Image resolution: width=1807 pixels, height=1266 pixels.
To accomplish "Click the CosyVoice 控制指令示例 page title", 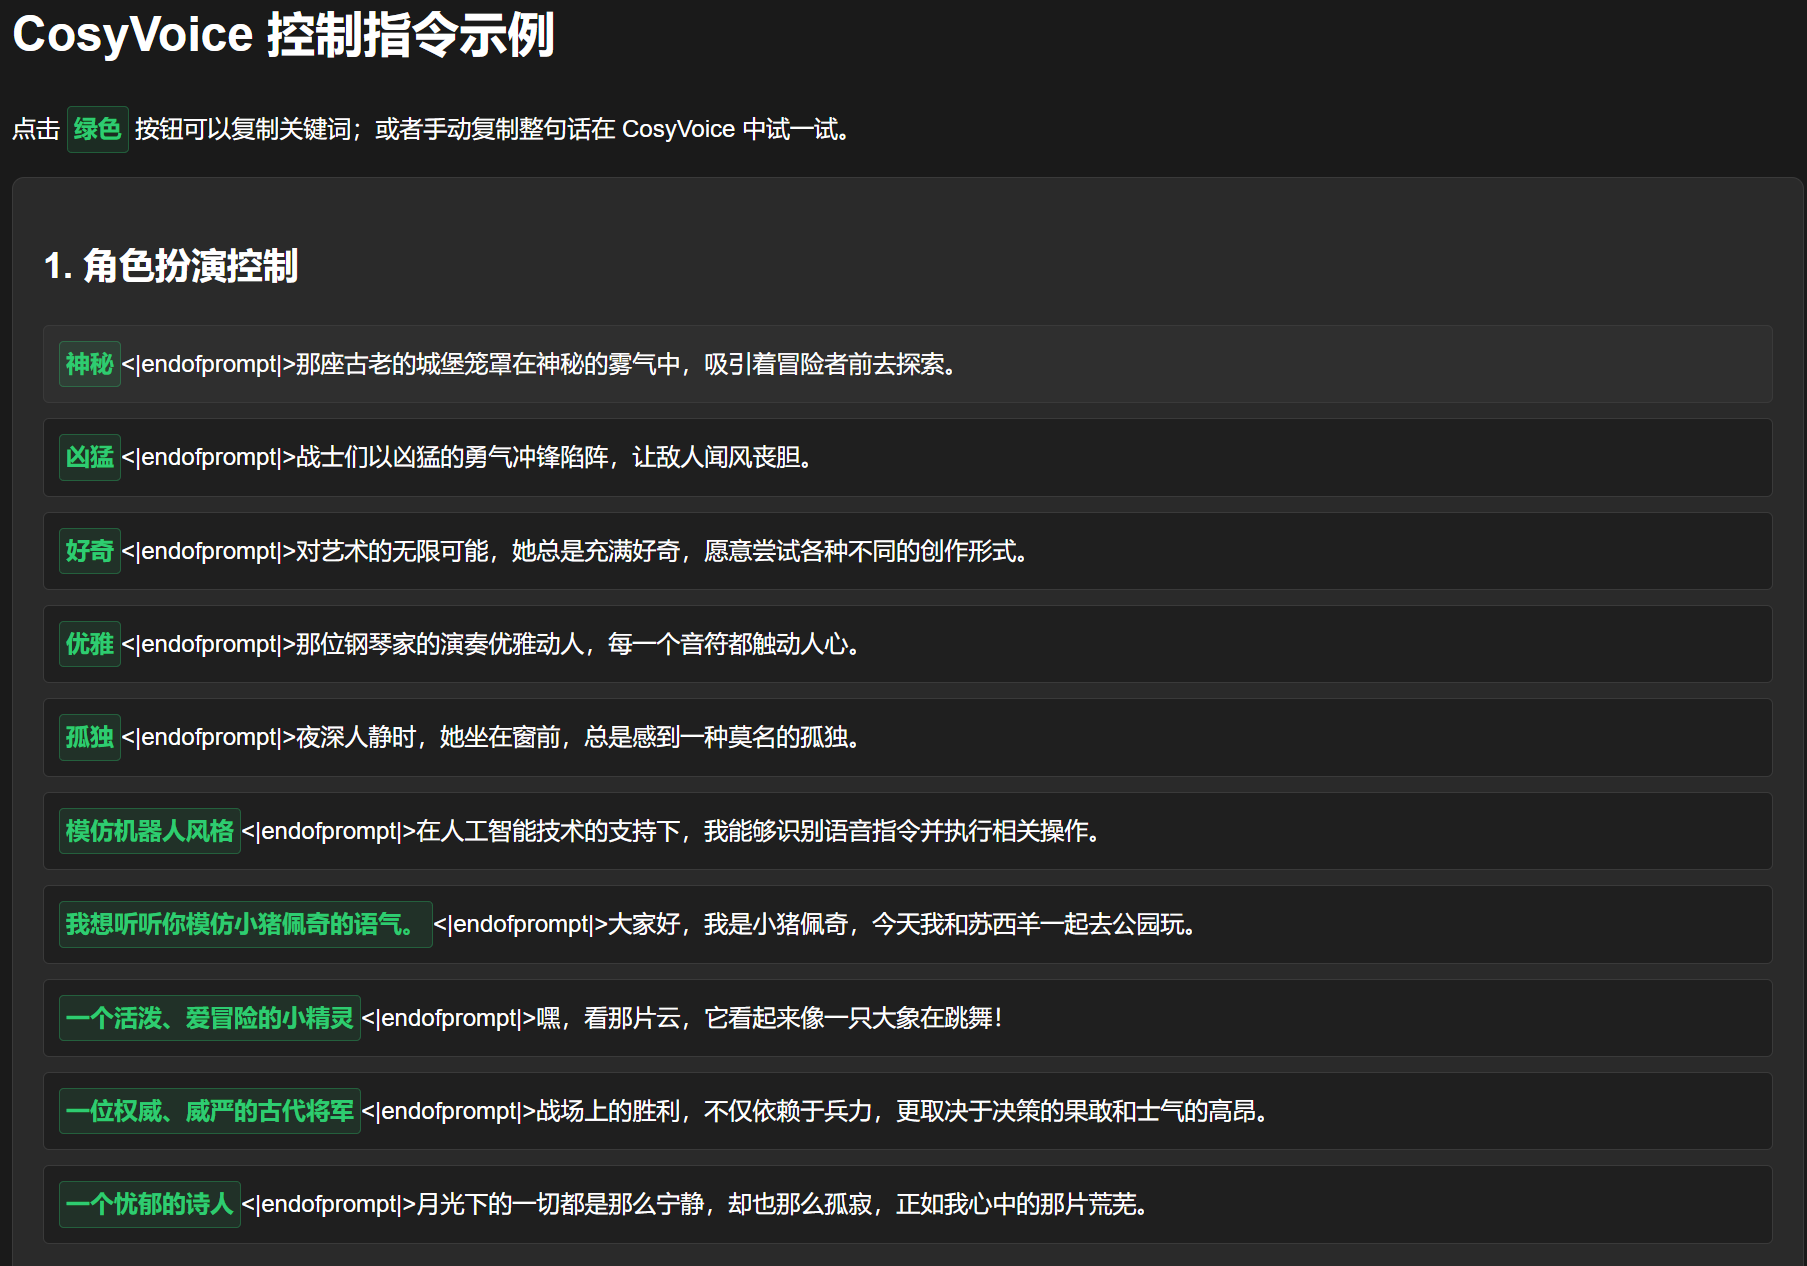I will [282, 35].
